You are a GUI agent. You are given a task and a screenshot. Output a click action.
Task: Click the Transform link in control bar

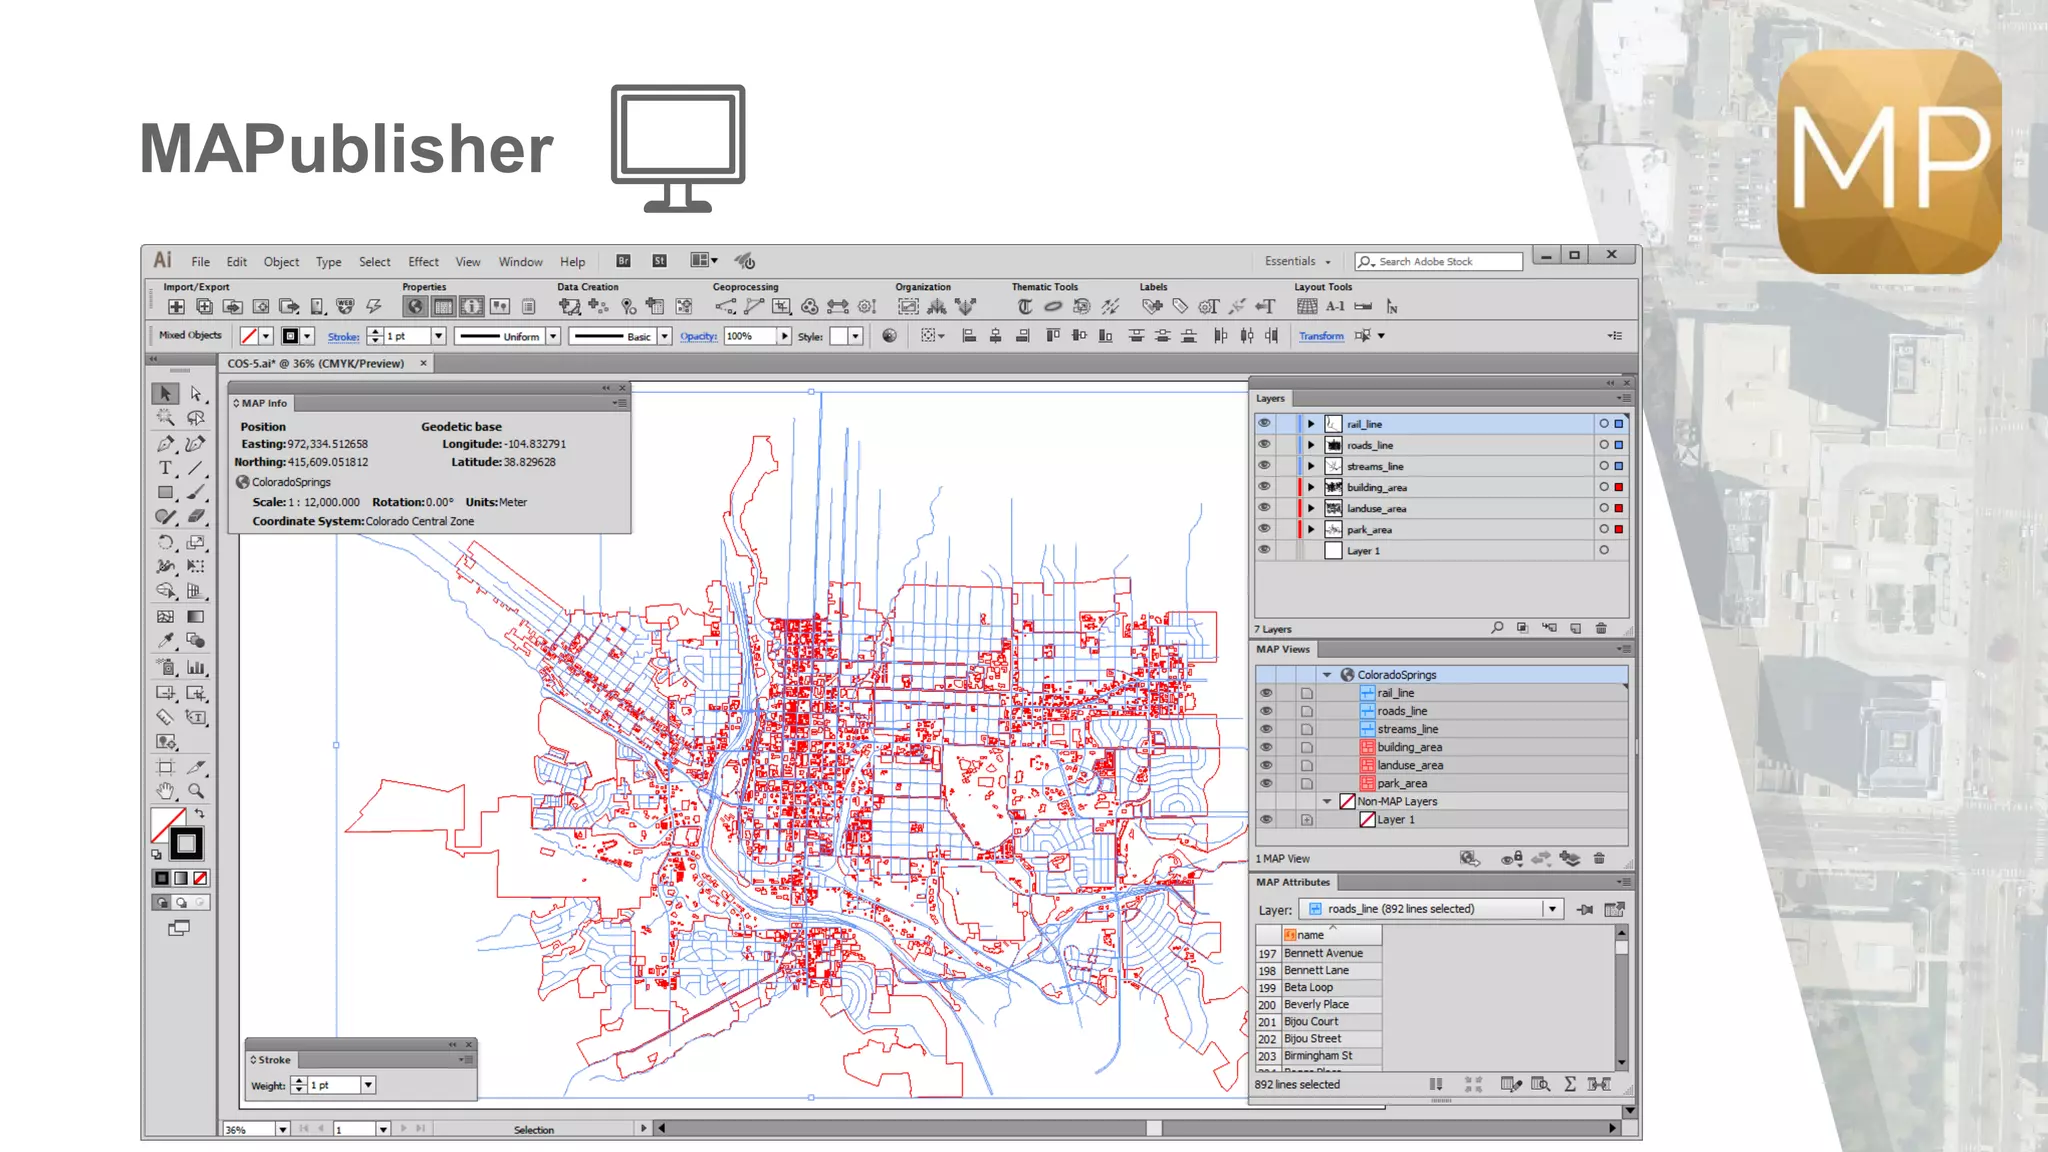click(1321, 336)
